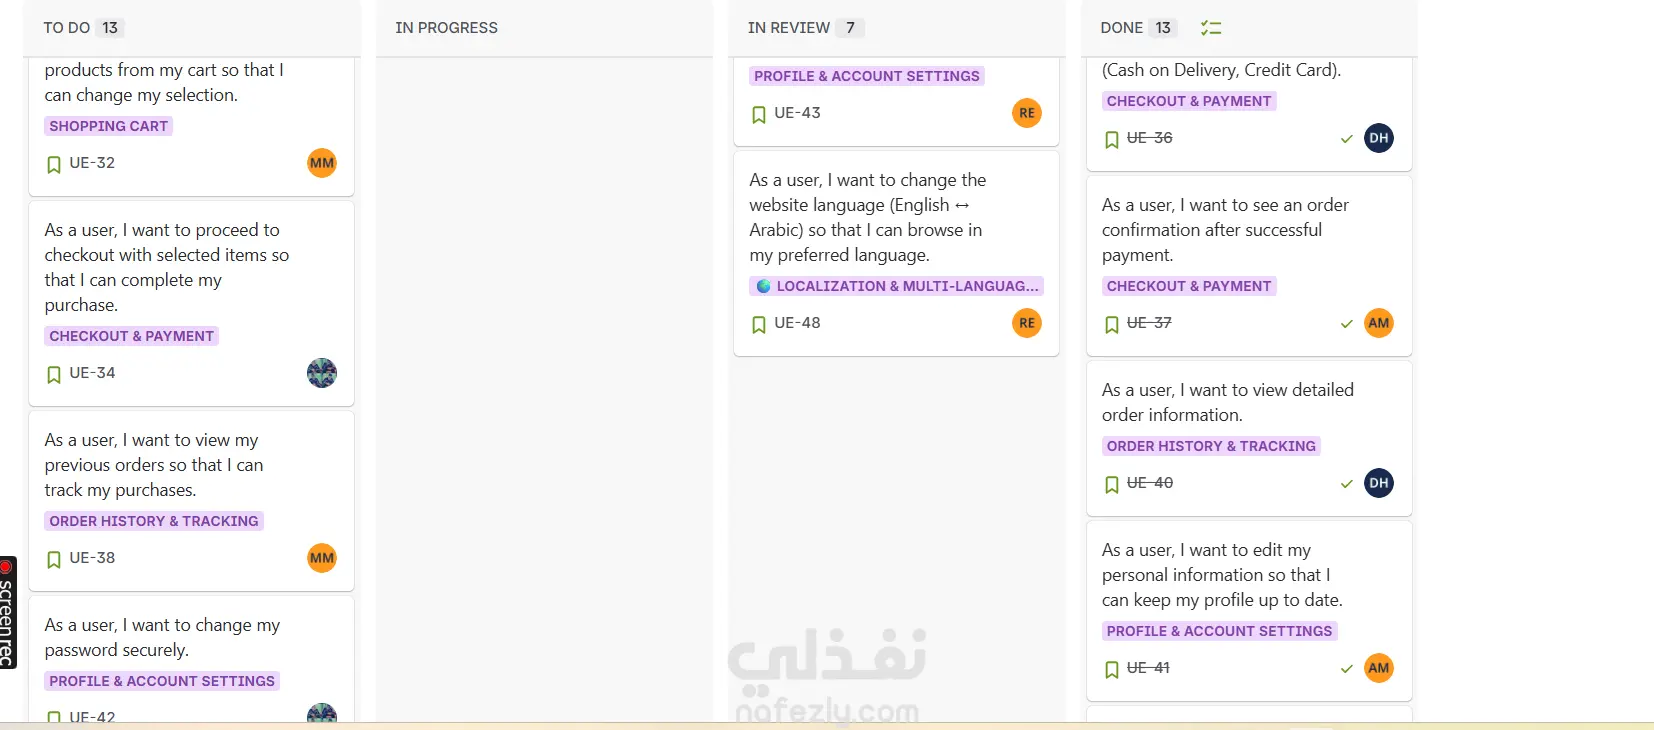
Task: Click the IN PROGRESS column header
Action: click(x=446, y=28)
